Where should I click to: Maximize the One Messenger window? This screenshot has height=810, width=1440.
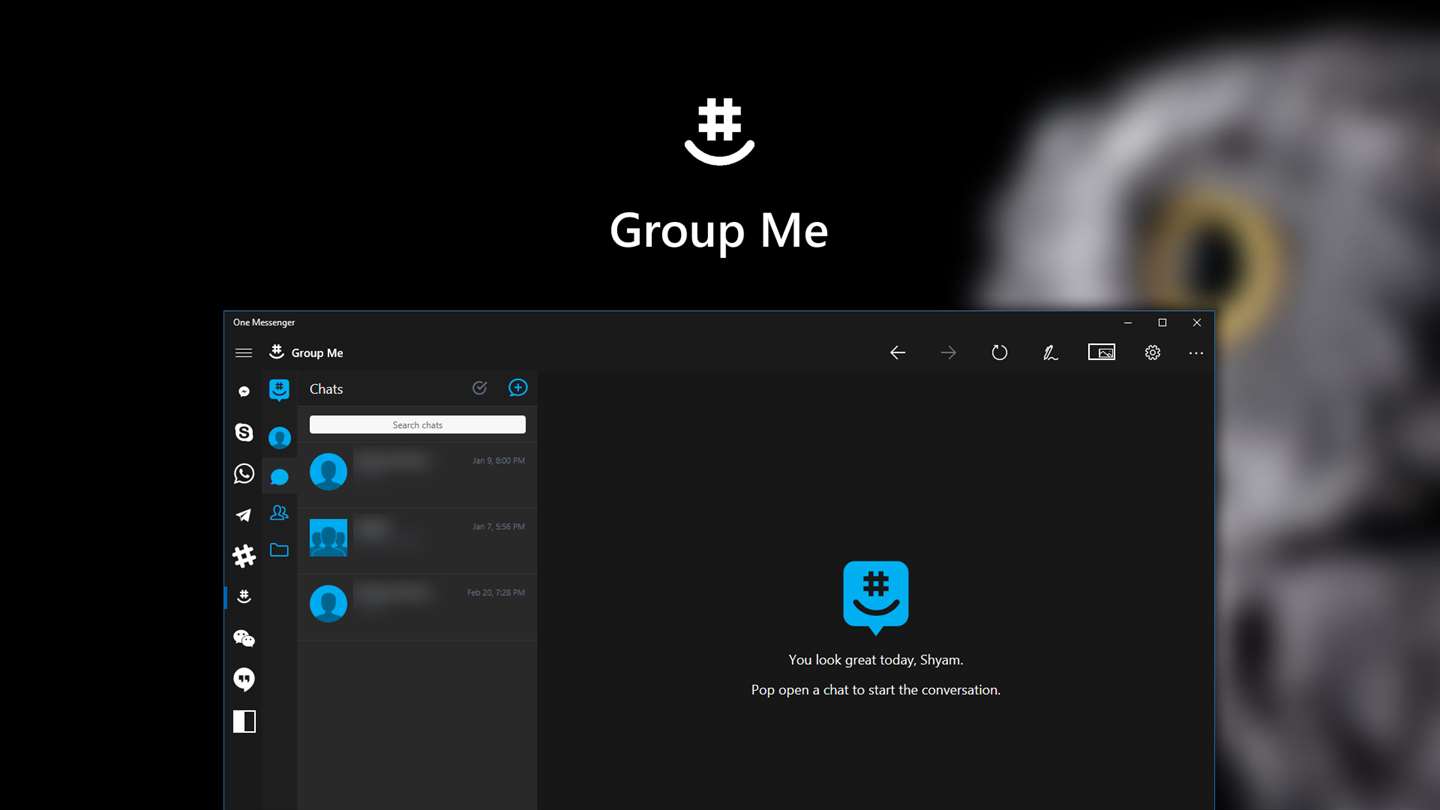coord(1162,323)
